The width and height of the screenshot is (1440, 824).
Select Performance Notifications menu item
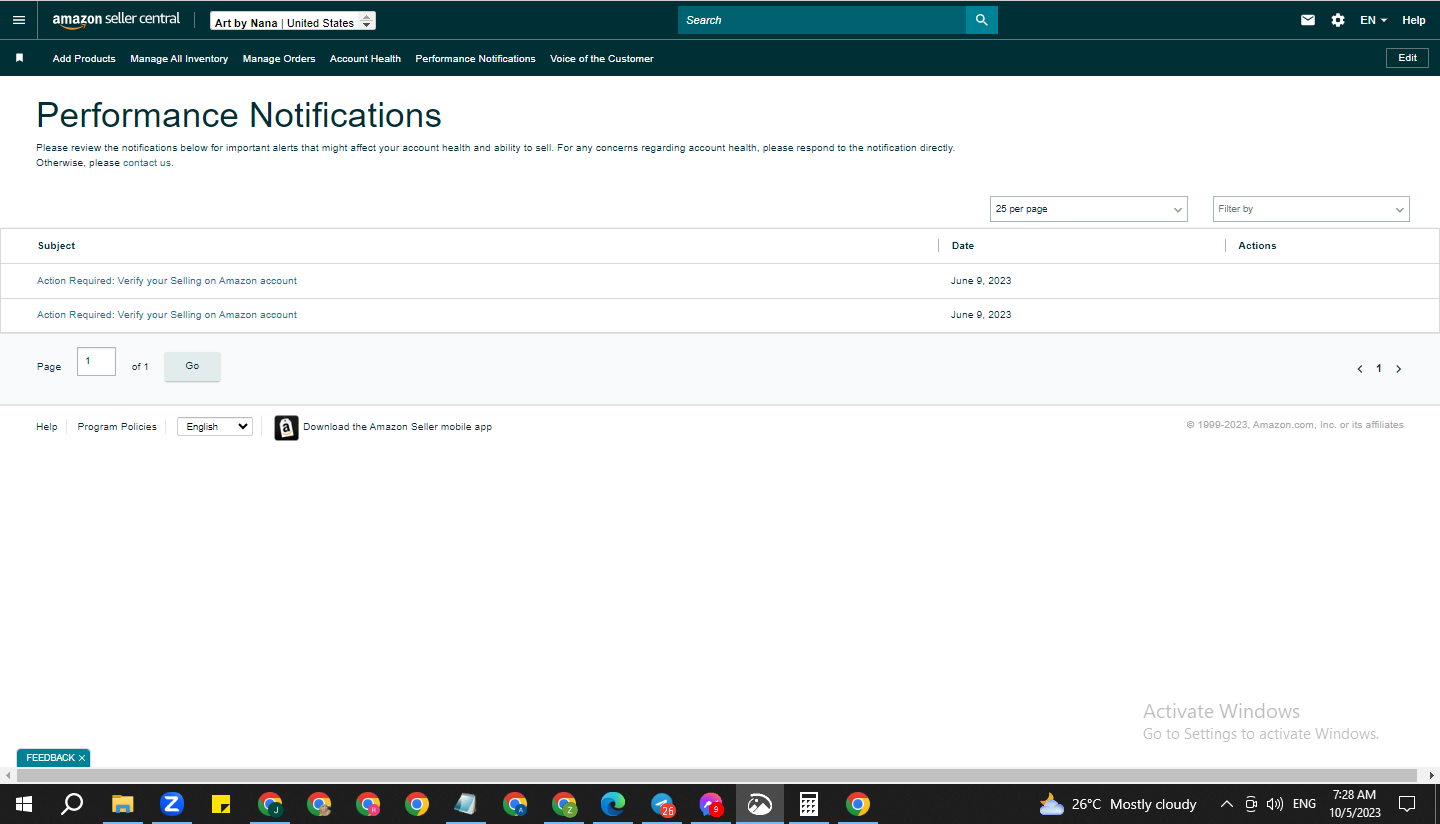(475, 59)
